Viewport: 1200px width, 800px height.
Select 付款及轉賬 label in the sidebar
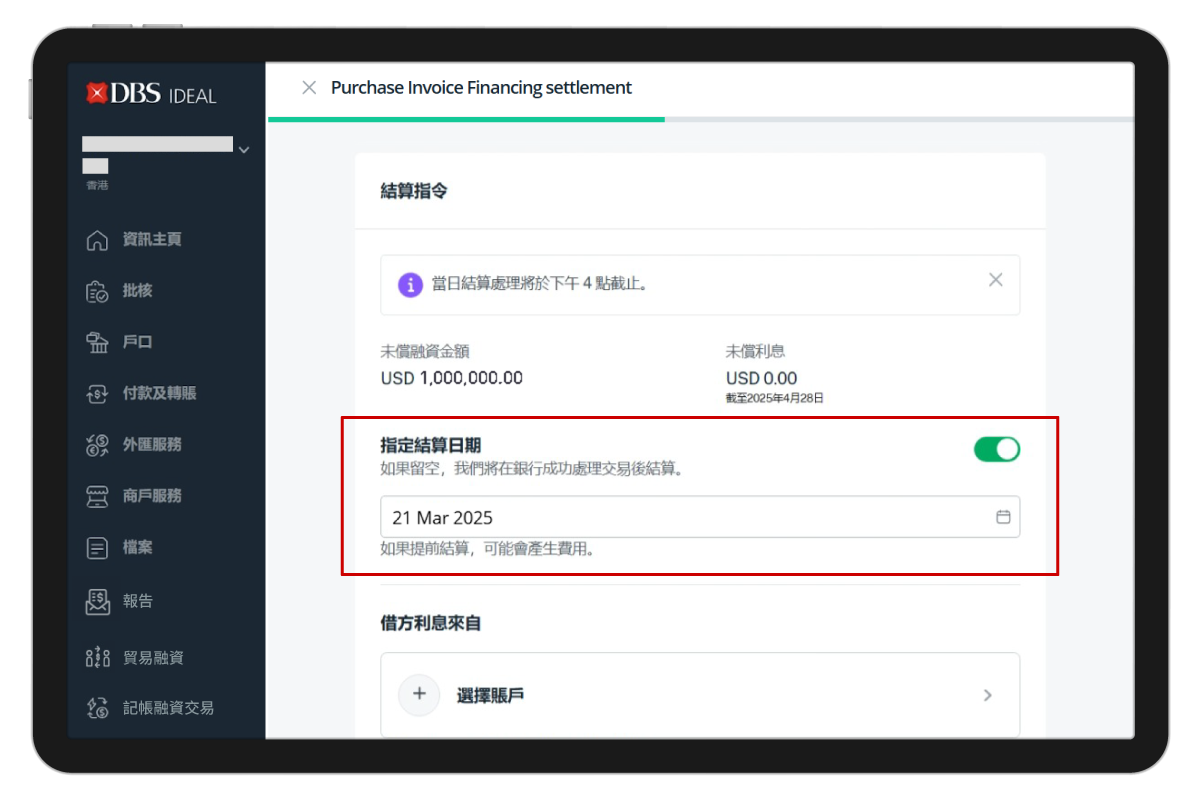coord(159,394)
